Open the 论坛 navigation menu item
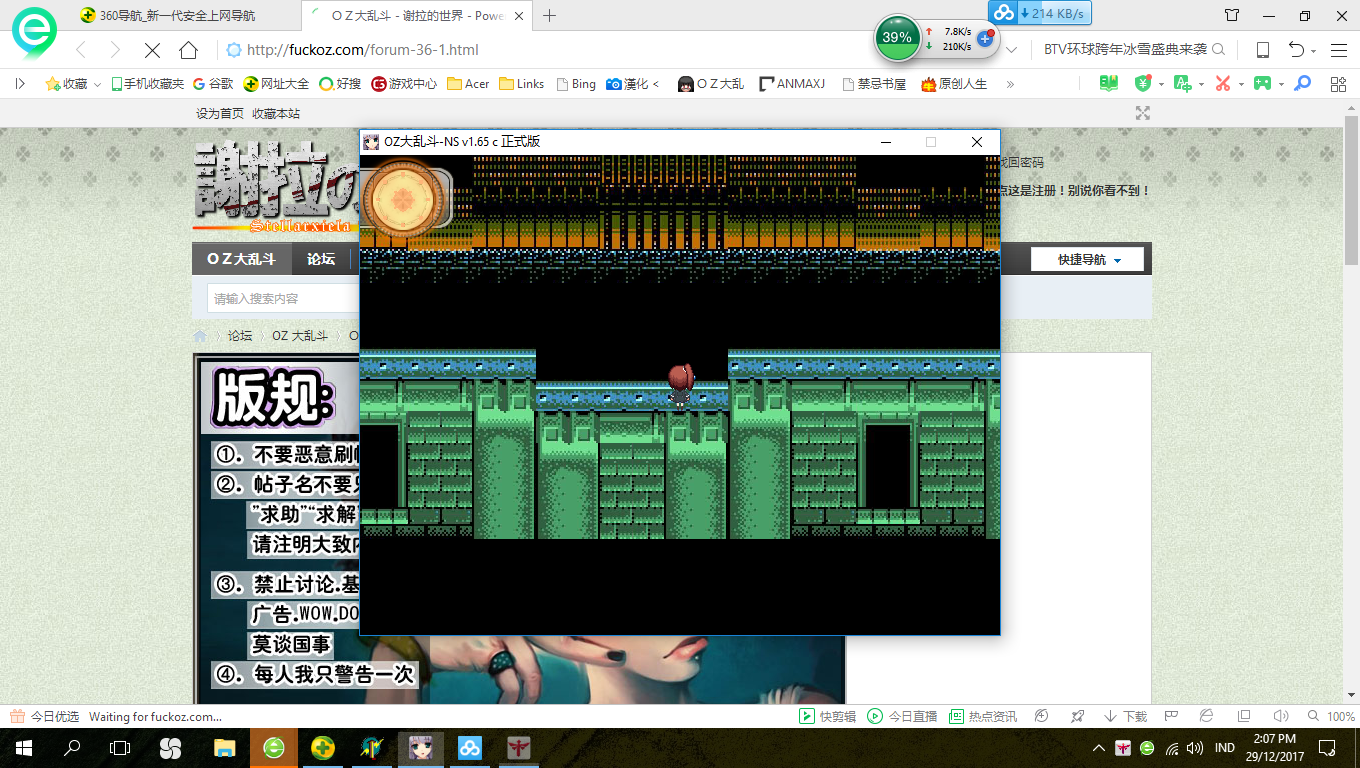The width and height of the screenshot is (1360, 768). (321, 259)
